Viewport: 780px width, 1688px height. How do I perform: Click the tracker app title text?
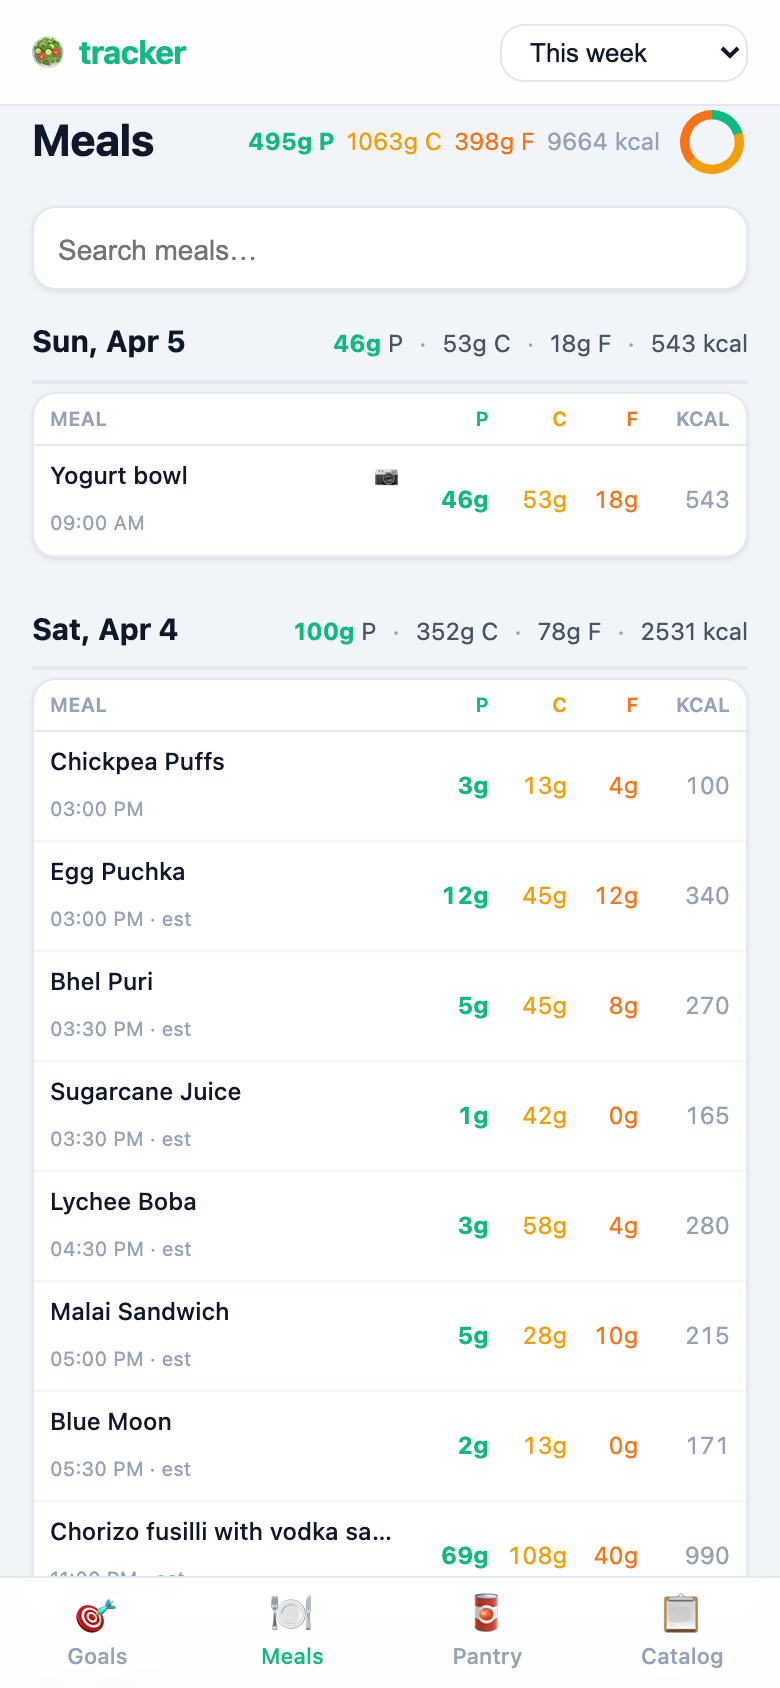click(x=133, y=53)
